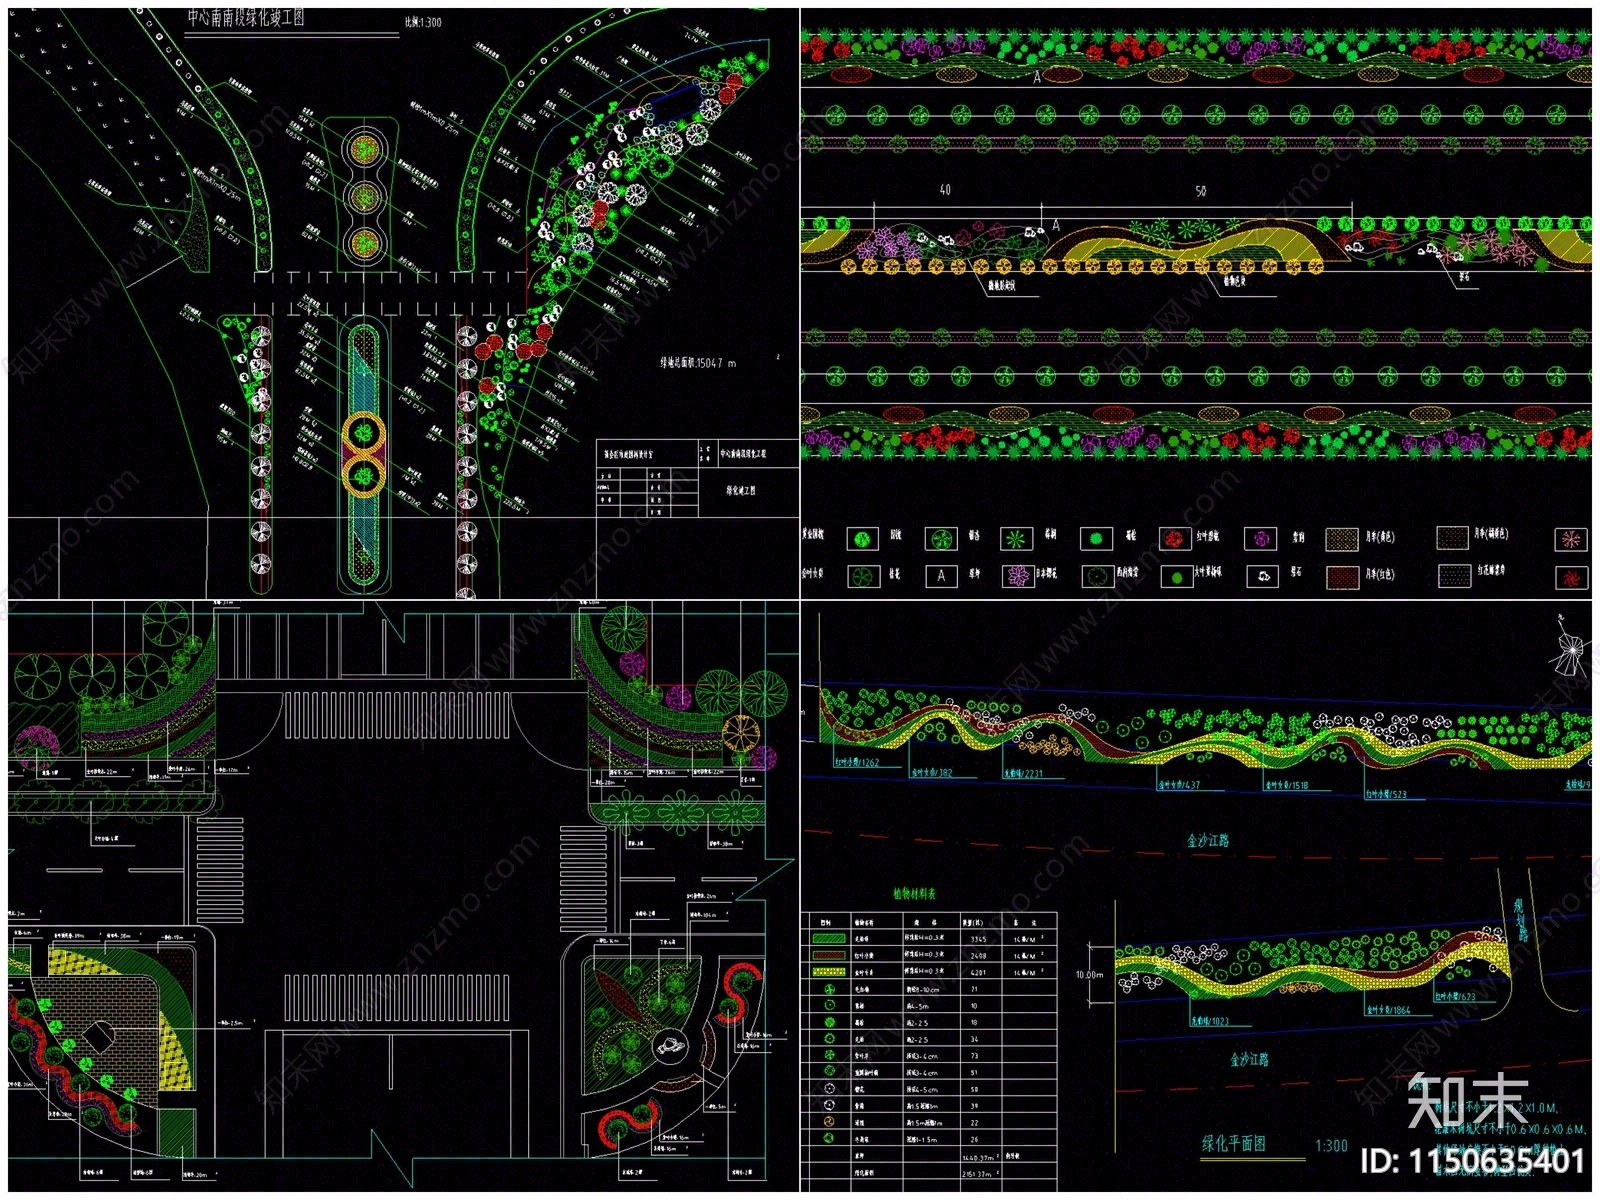Click the orange tree symbol near crosswalk corner
Screen dimensions: 1600x1200
click(741, 733)
